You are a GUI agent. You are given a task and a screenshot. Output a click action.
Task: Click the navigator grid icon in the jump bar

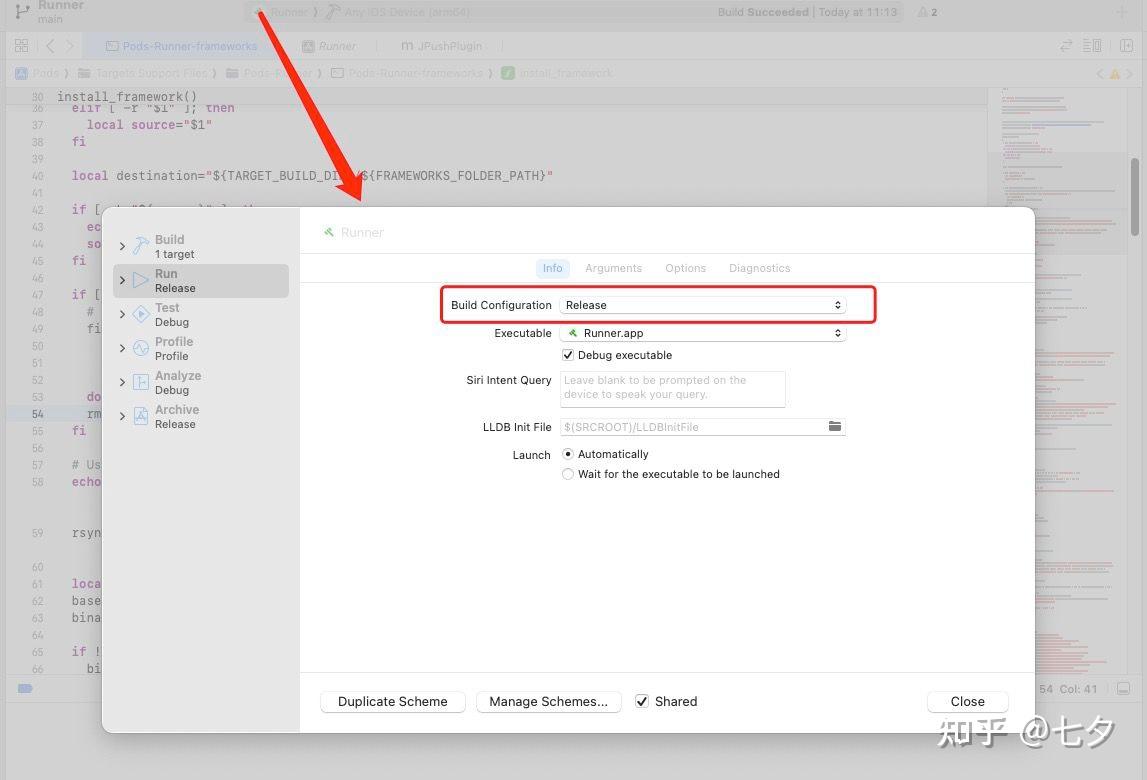tap(20, 45)
